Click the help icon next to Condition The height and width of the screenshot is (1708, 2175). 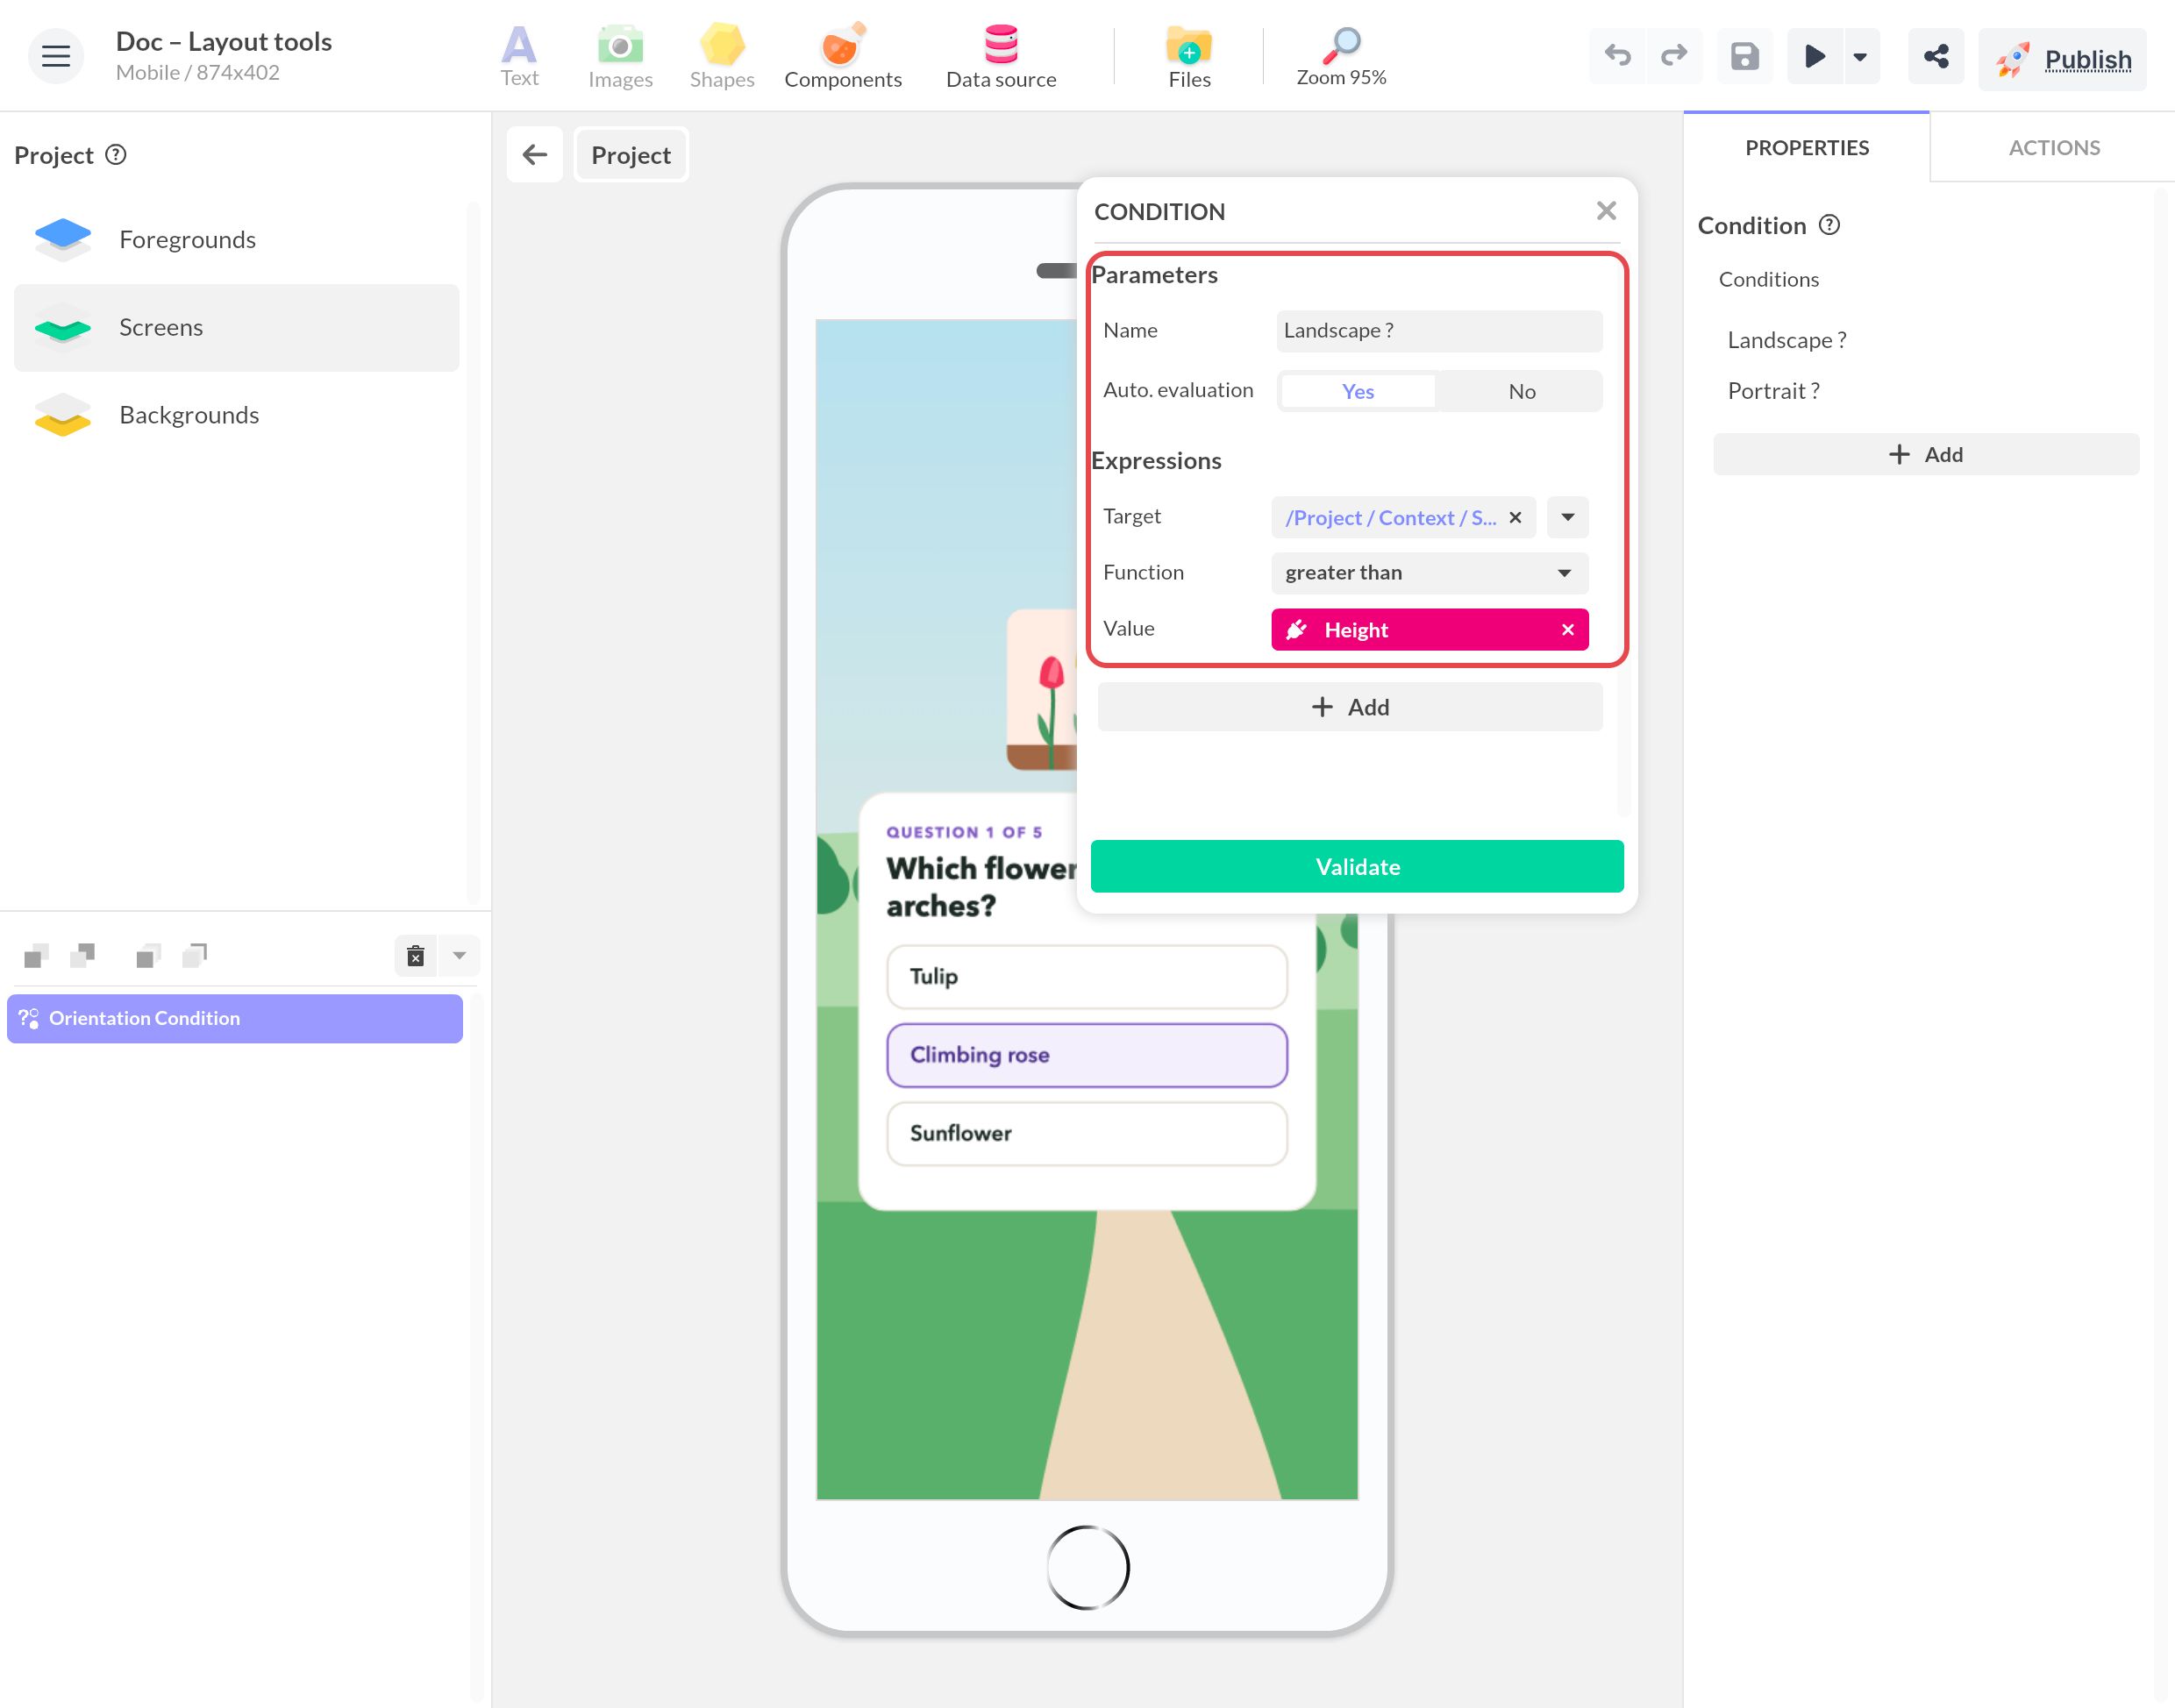[x=1829, y=225]
